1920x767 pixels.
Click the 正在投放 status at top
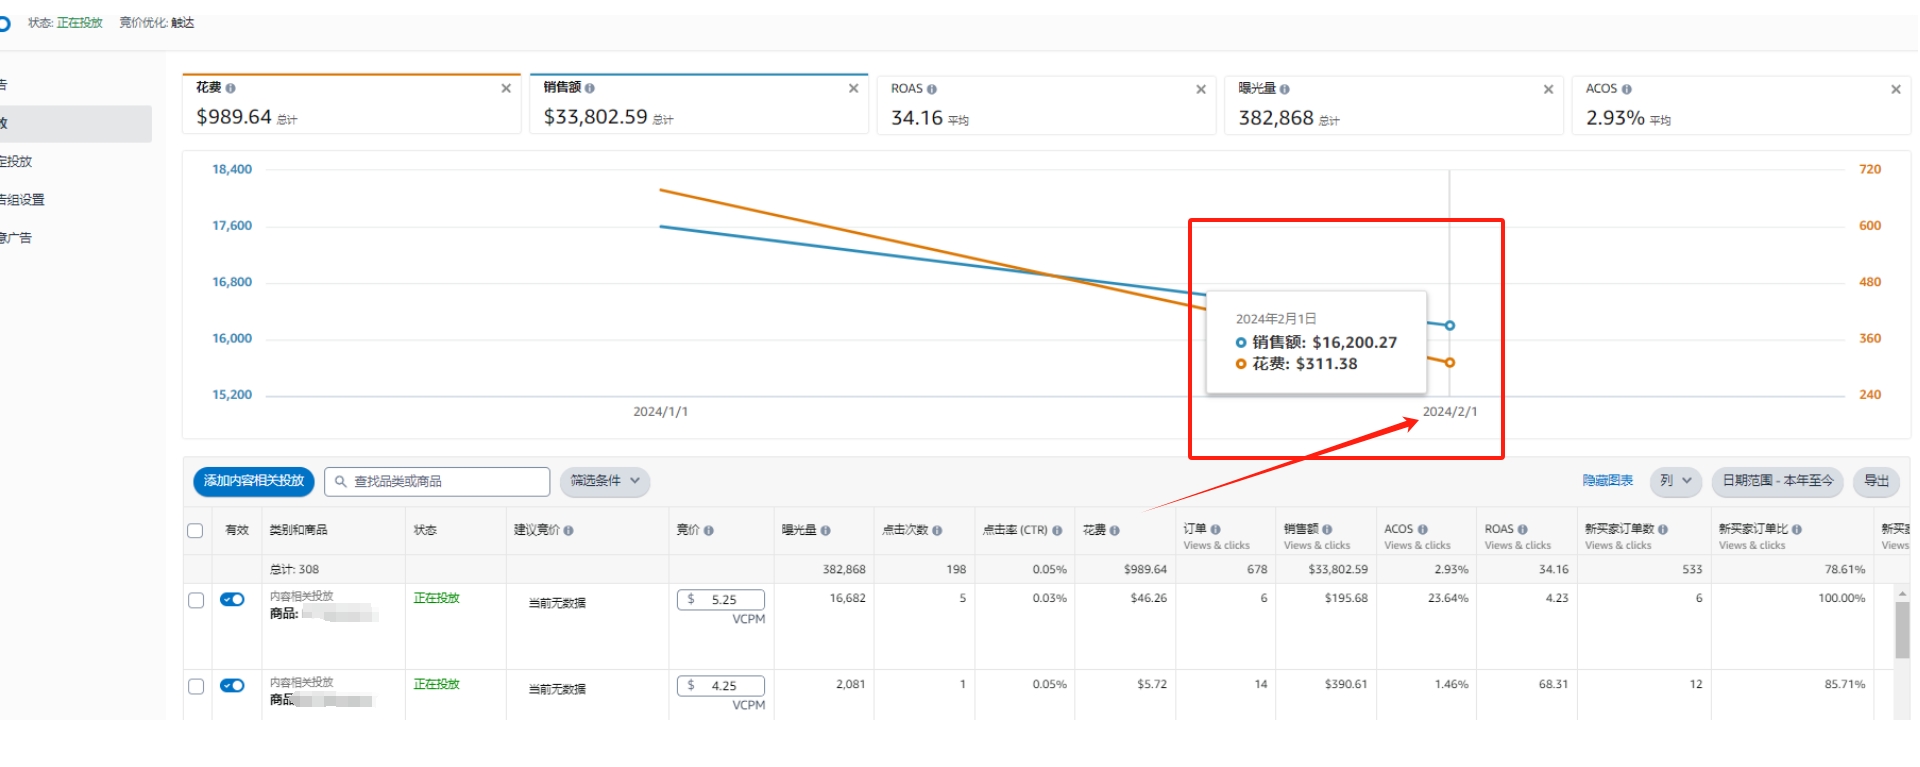(x=80, y=23)
